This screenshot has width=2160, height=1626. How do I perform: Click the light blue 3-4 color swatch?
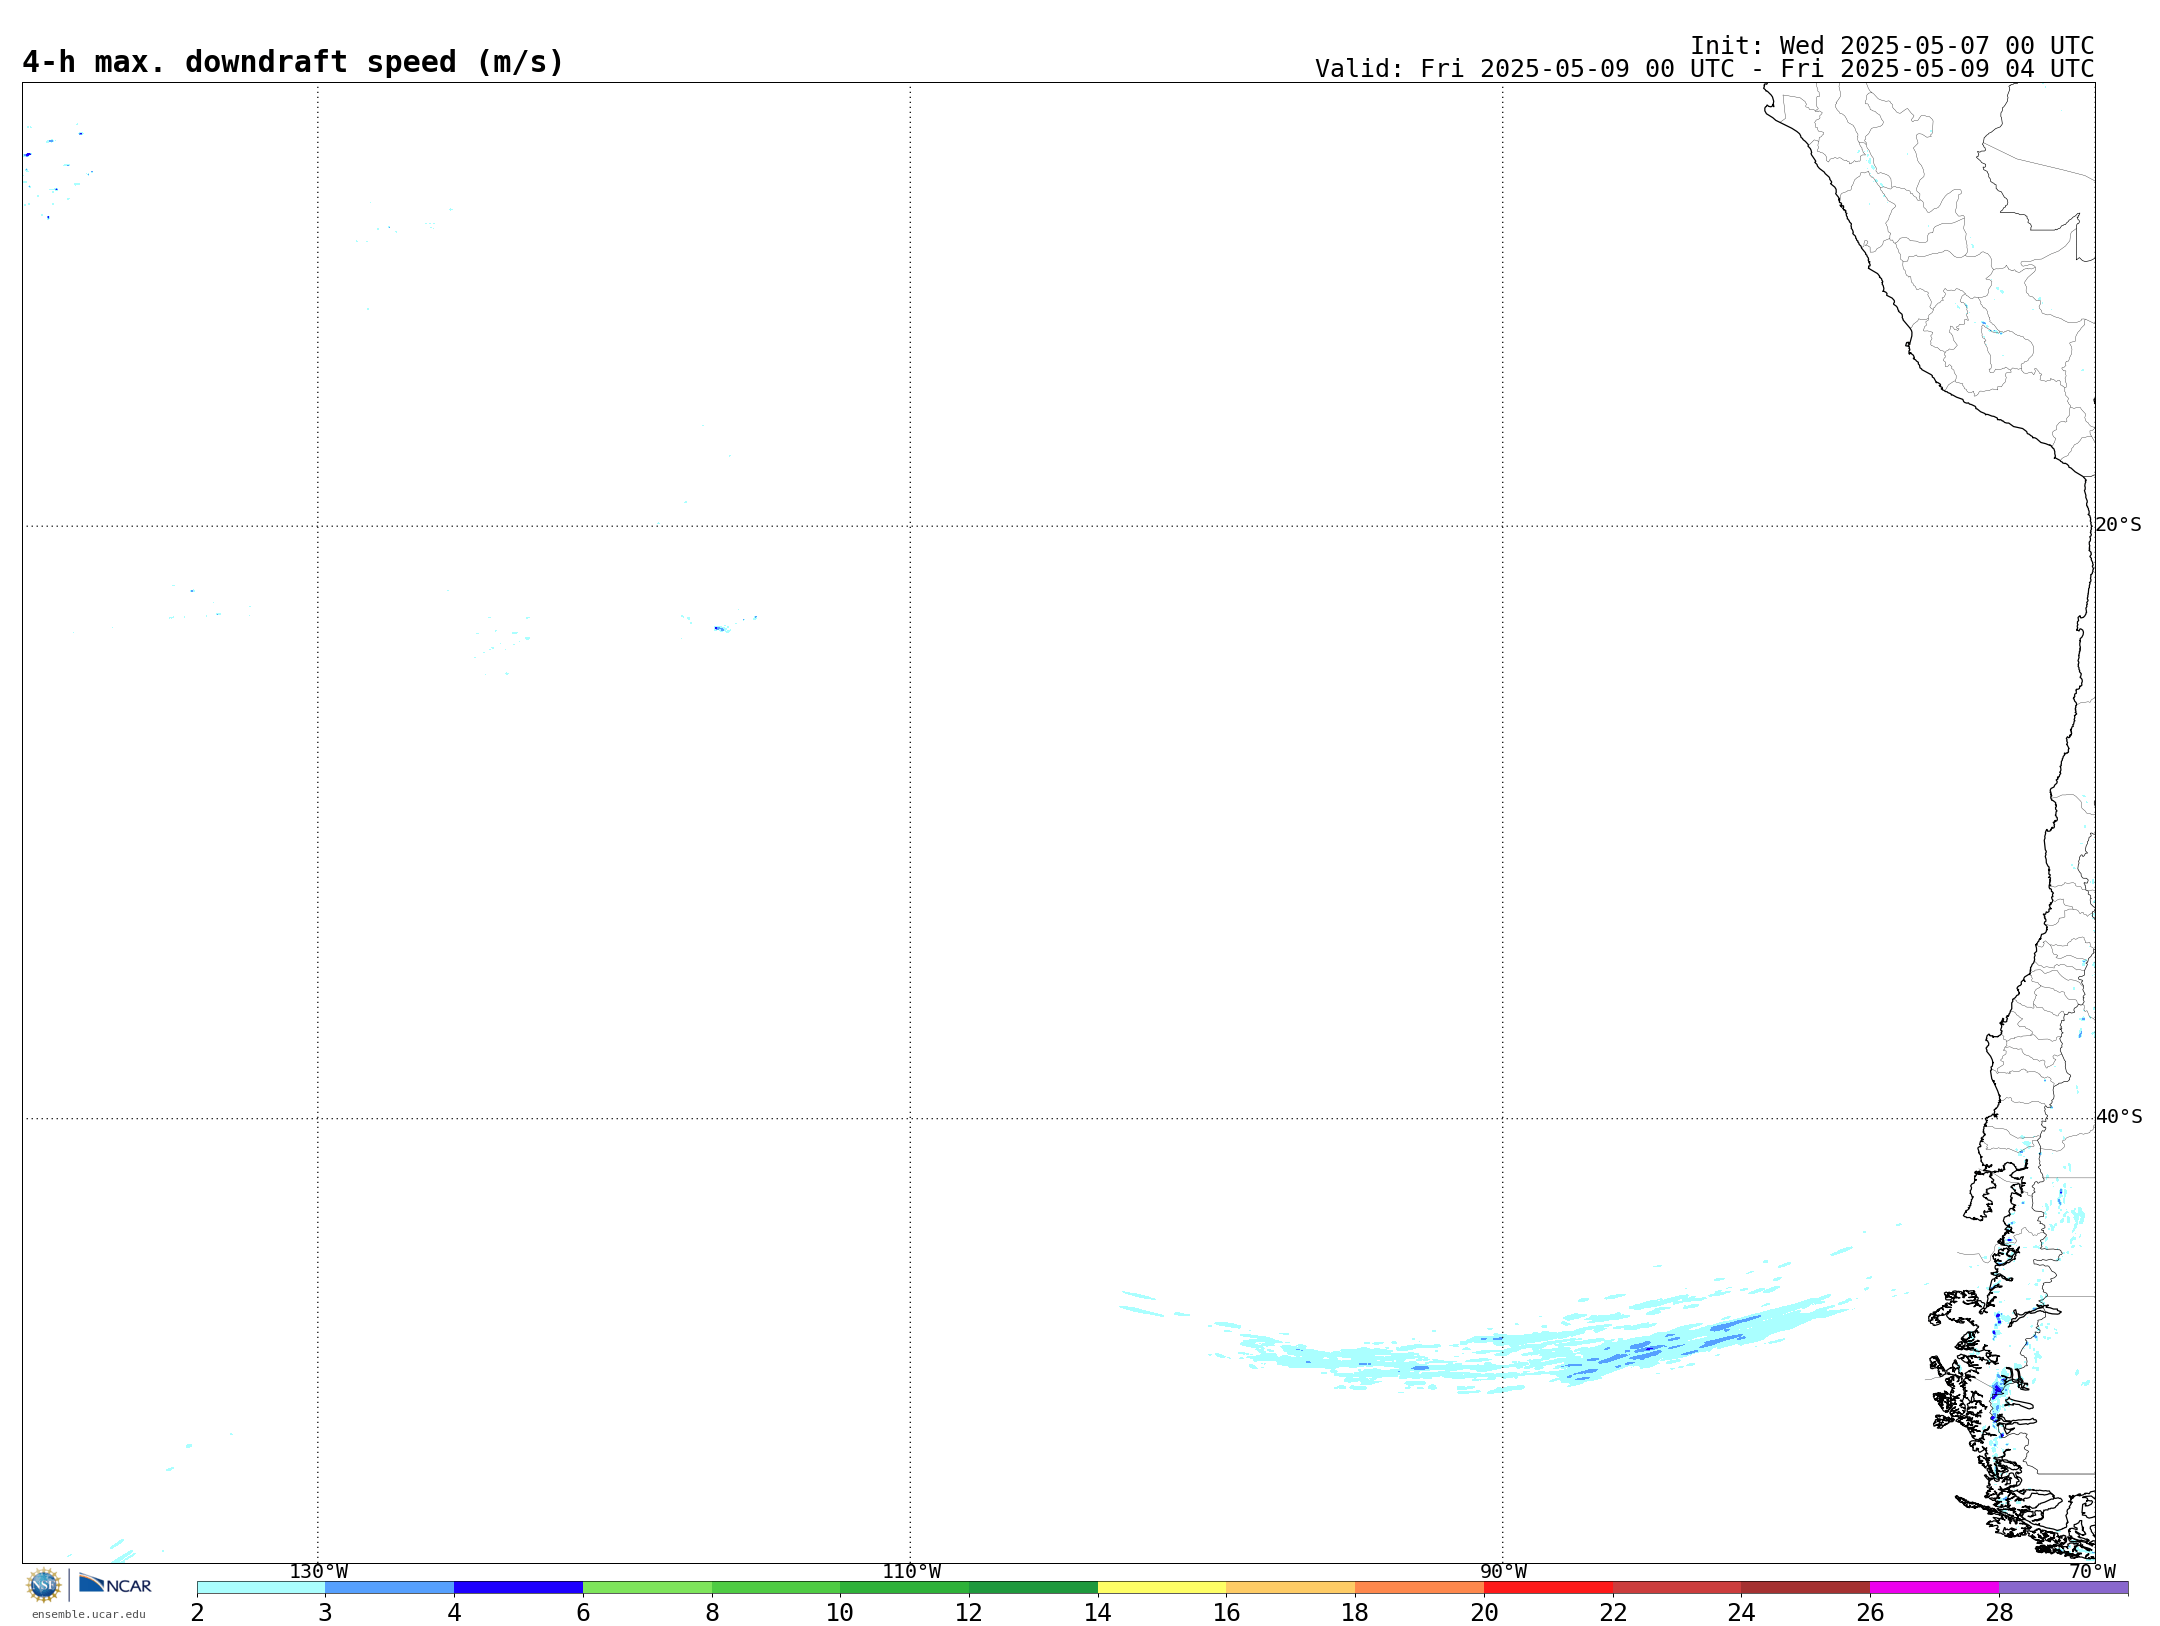(x=390, y=1588)
